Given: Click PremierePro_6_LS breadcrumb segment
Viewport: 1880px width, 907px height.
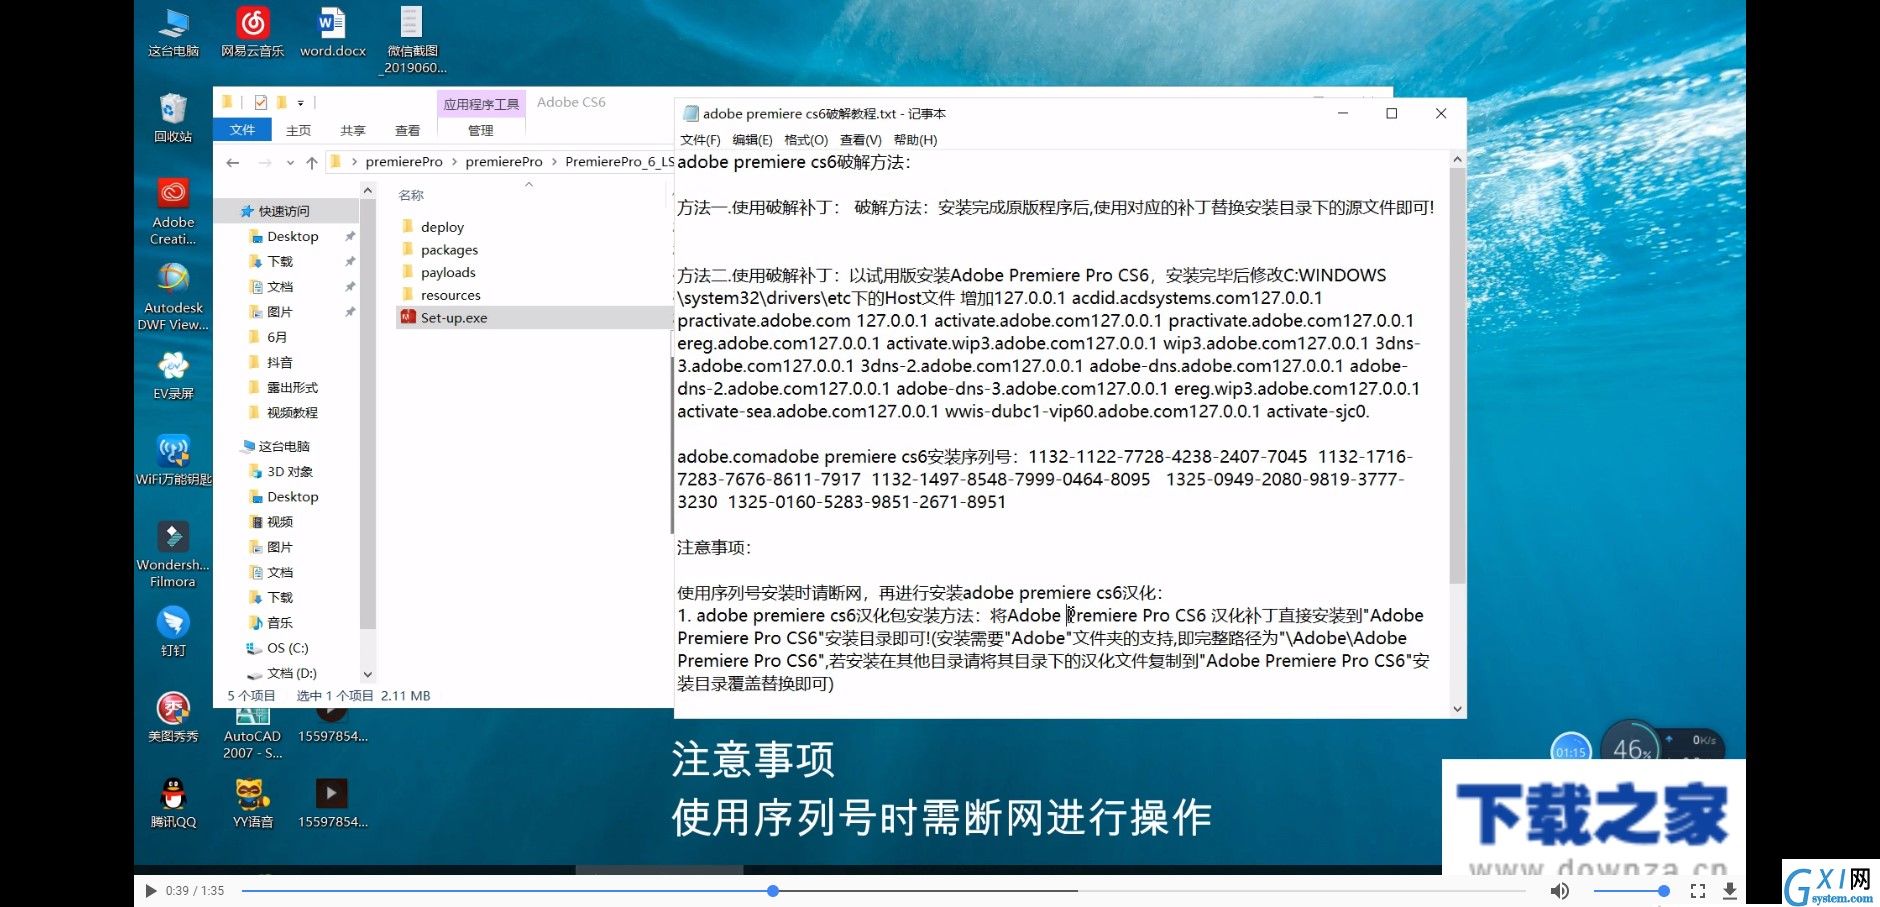Looking at the screenshot, I should click(619, 162).
